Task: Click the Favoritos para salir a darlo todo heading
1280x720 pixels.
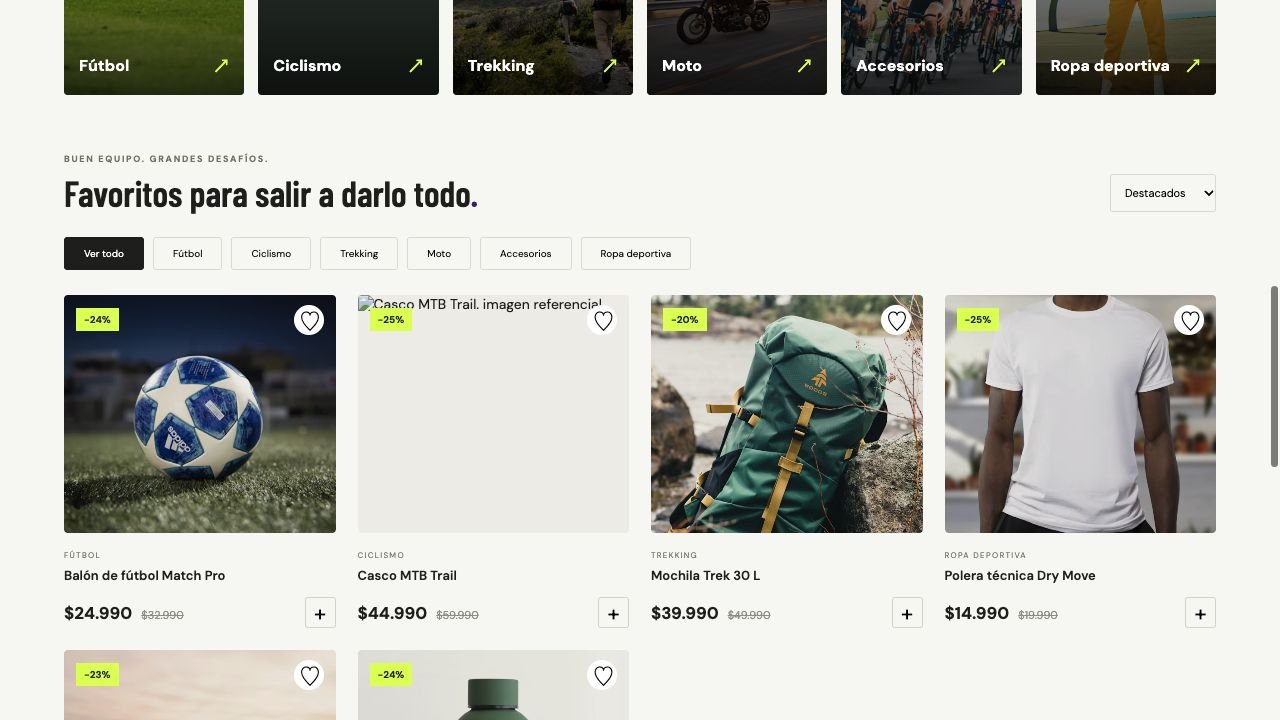Action: tap(271, 194)
